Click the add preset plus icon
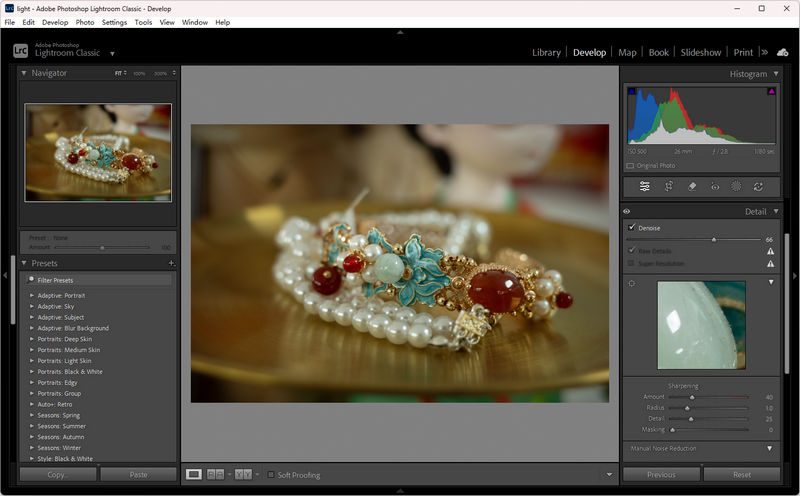Viewport: 800px width, 496px height. tap(171, 263)
